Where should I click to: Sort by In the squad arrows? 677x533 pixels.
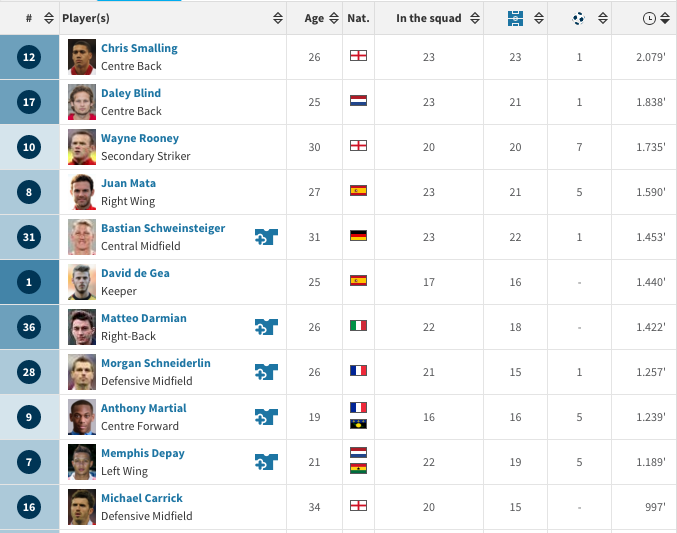click(x=475, y=18)
